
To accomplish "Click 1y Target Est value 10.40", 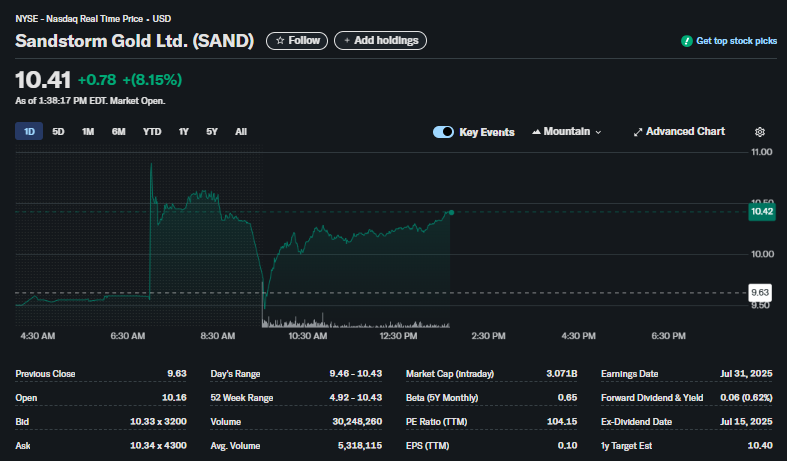I will tap(760, 445).
